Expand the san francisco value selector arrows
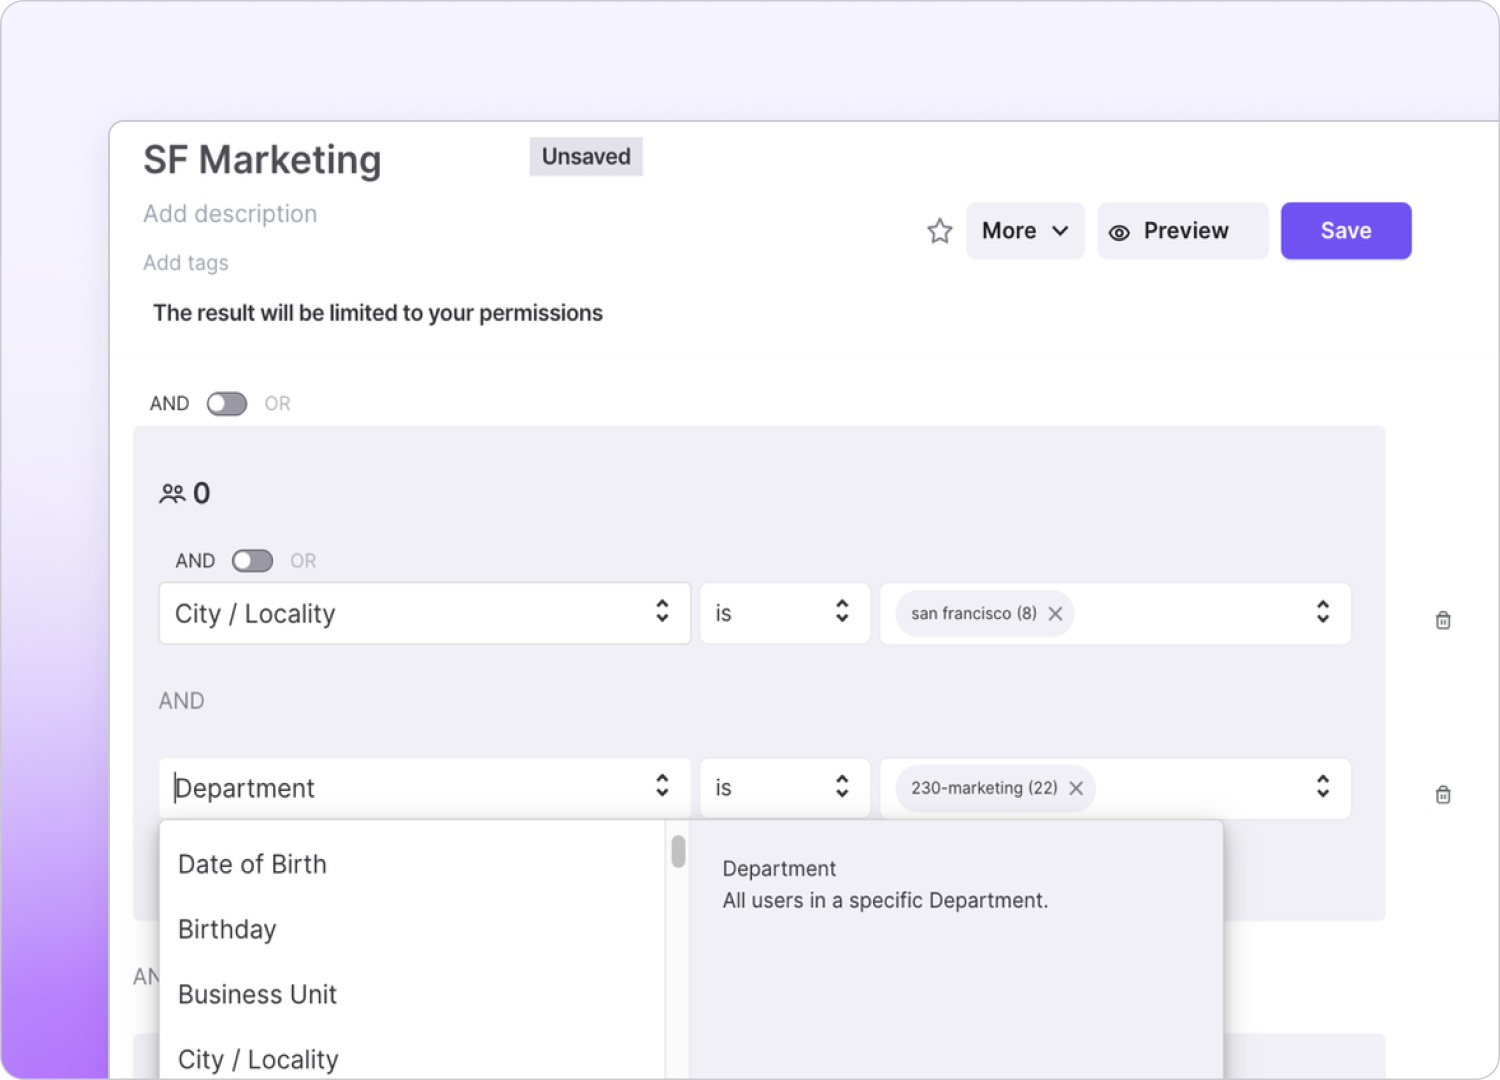The height and width of the screenshot is (1080, 1500). tap(1322, 612)
